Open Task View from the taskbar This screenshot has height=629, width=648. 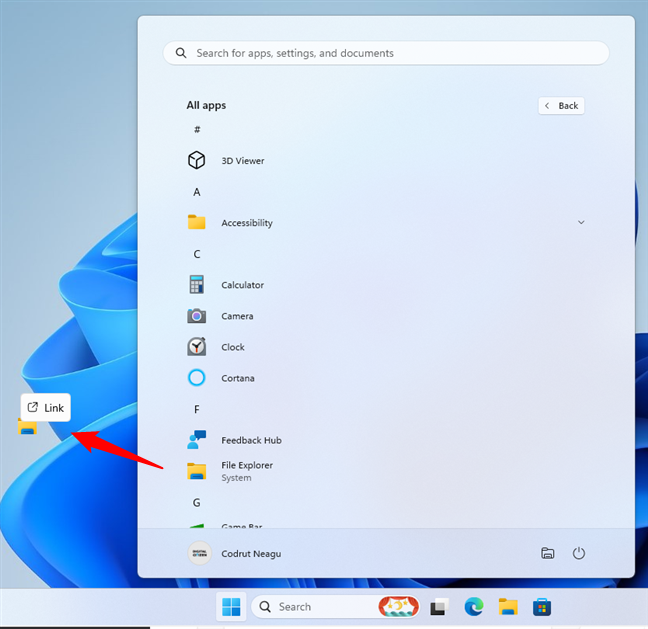coord(439,607)
